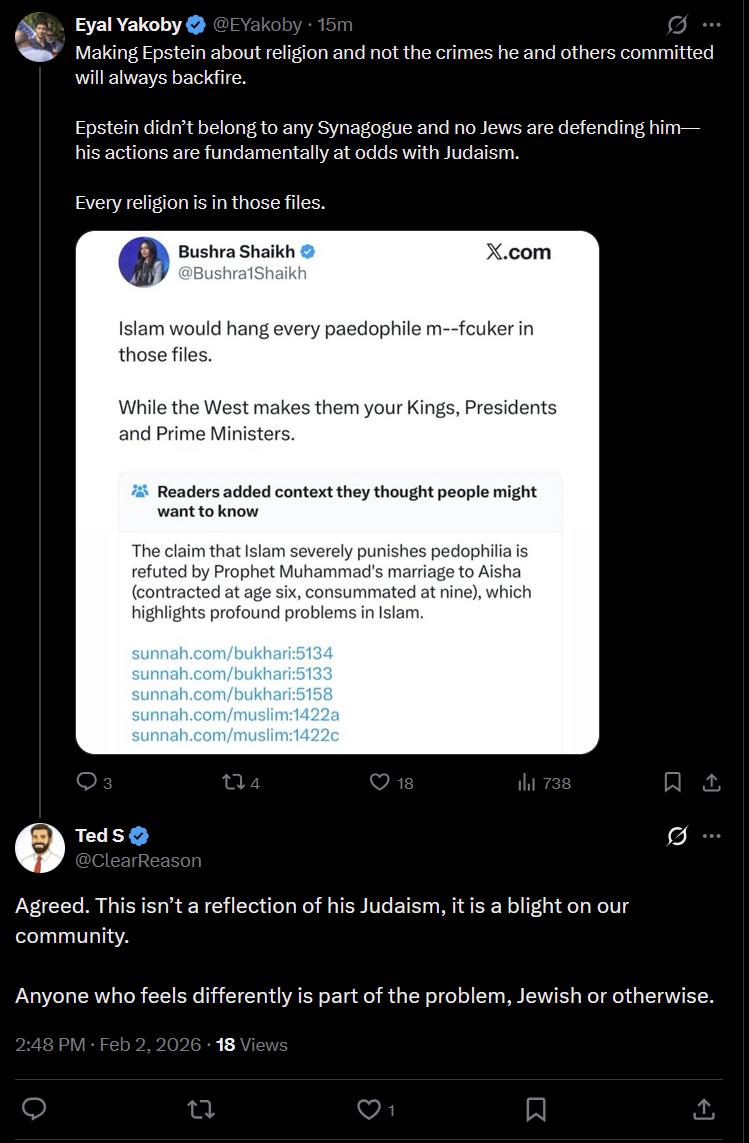Like Ted S's reply
The height and width of the screenshot is (1143, 749).
[369, 1108]
